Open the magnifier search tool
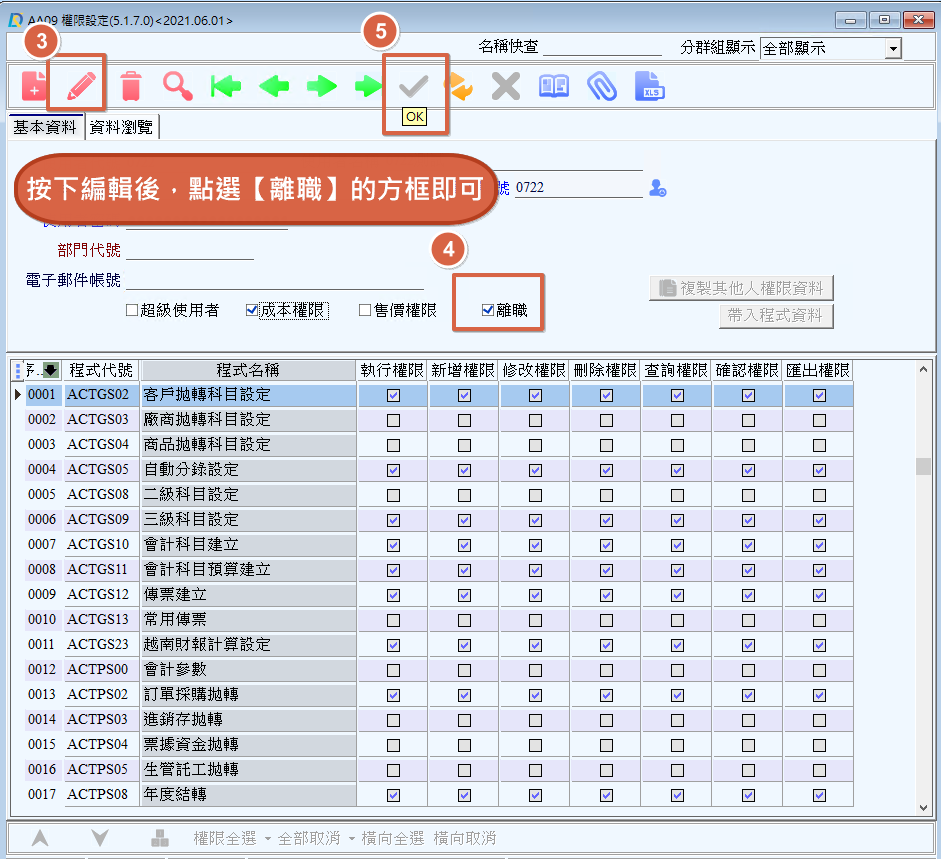Screen dimensions: 941x859 point(178,86)
